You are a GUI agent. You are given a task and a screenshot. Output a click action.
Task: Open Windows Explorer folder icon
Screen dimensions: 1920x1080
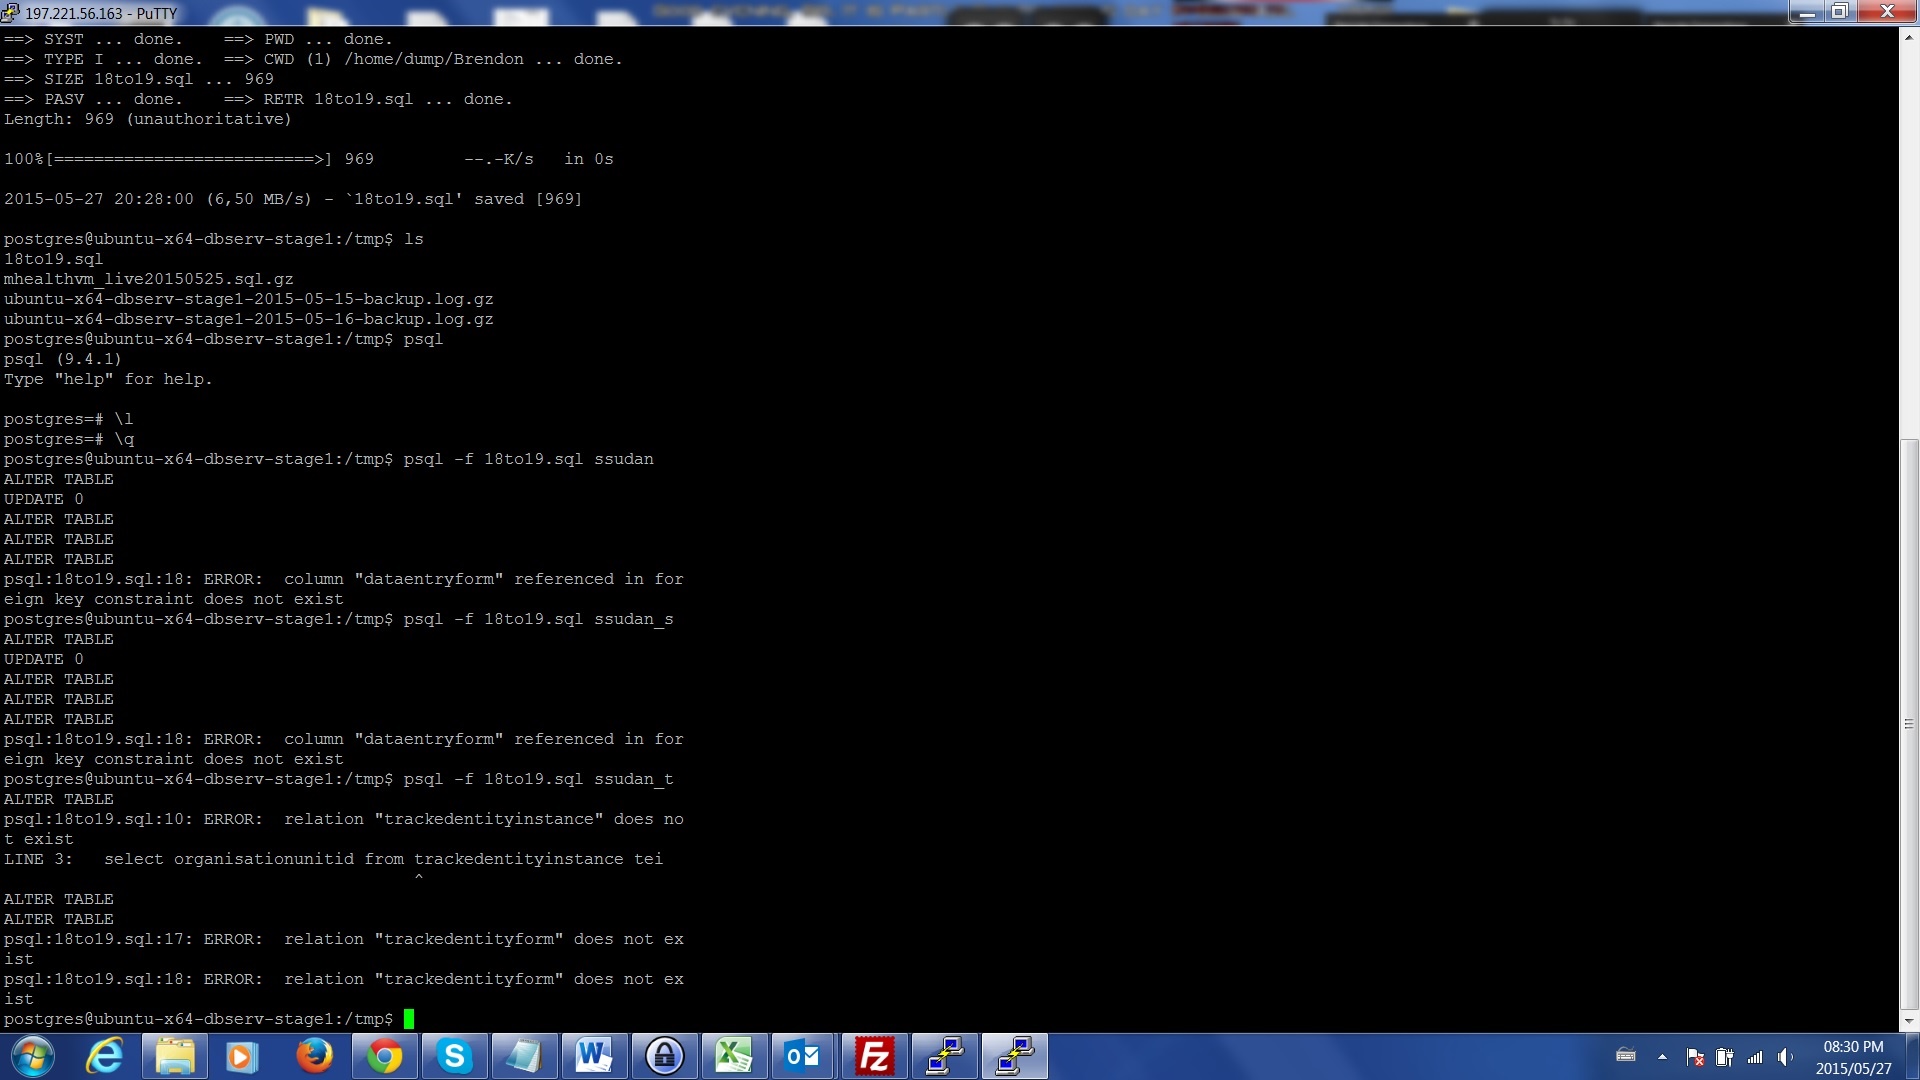pos(174,1057)
